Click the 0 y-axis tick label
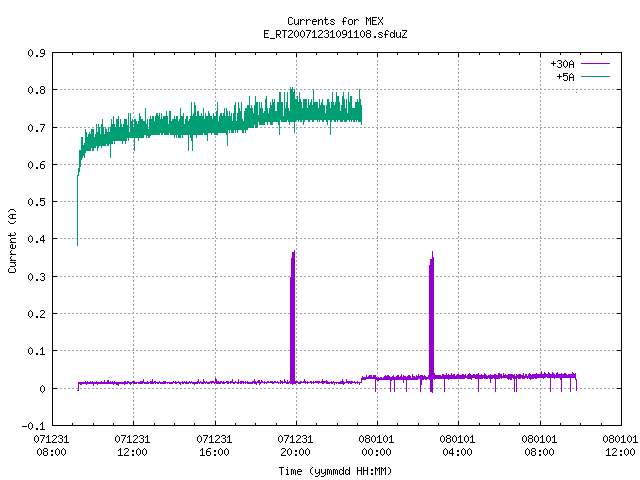The height and width of the screenshot is (480, 640). pos(42,389)
